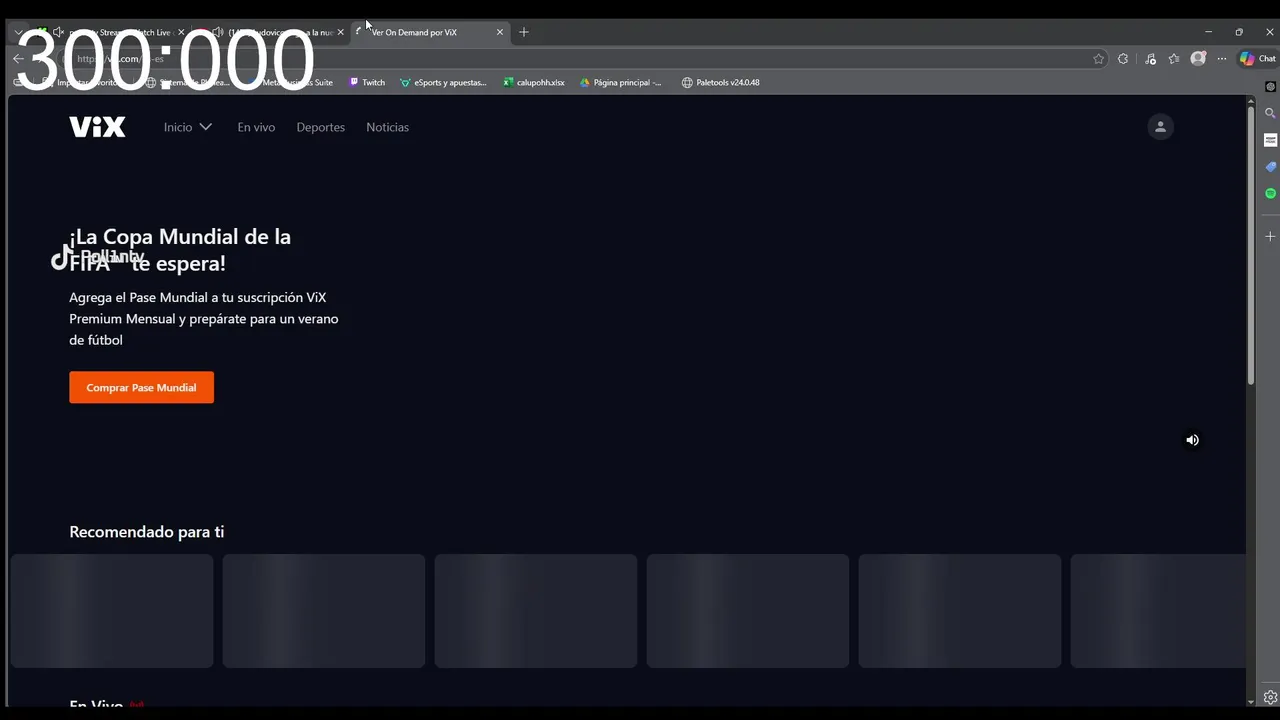Select the third Recomendado para ti card
Viewport: 1280px width, 720px height.
536,611
